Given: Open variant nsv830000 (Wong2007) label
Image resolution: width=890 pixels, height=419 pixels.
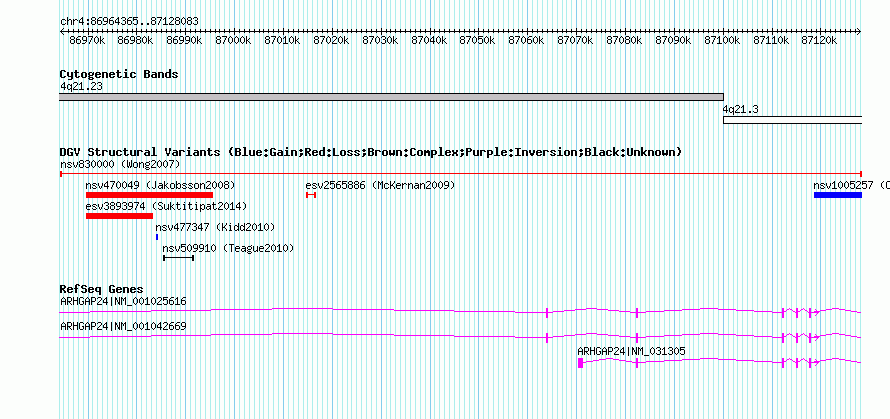Looking at the screenshot, I should (x=120, y=164).
